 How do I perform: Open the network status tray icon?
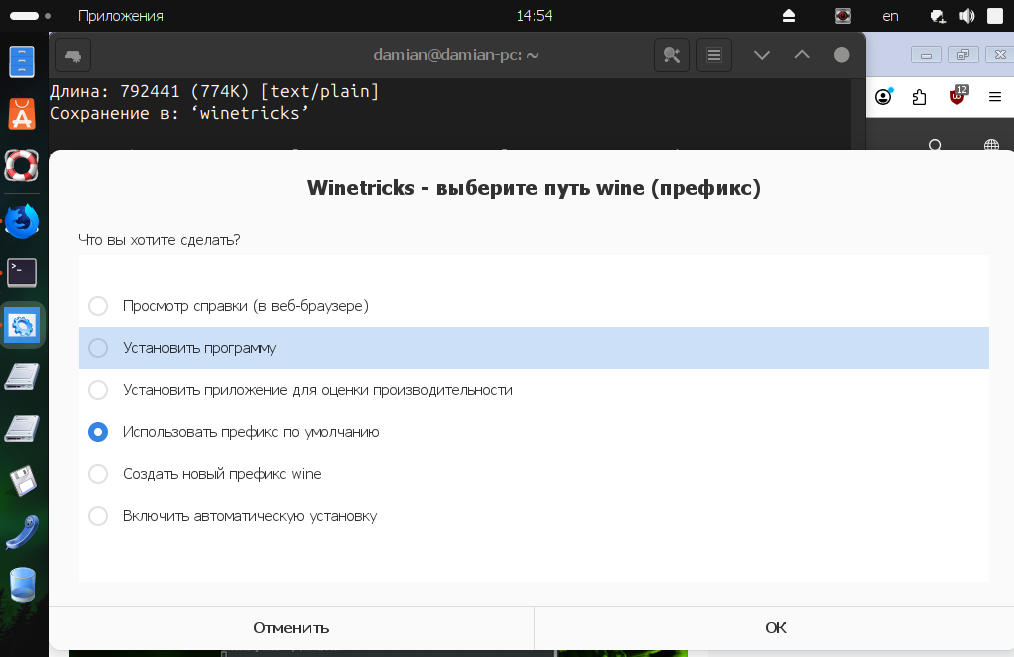[x=938, y=16]
